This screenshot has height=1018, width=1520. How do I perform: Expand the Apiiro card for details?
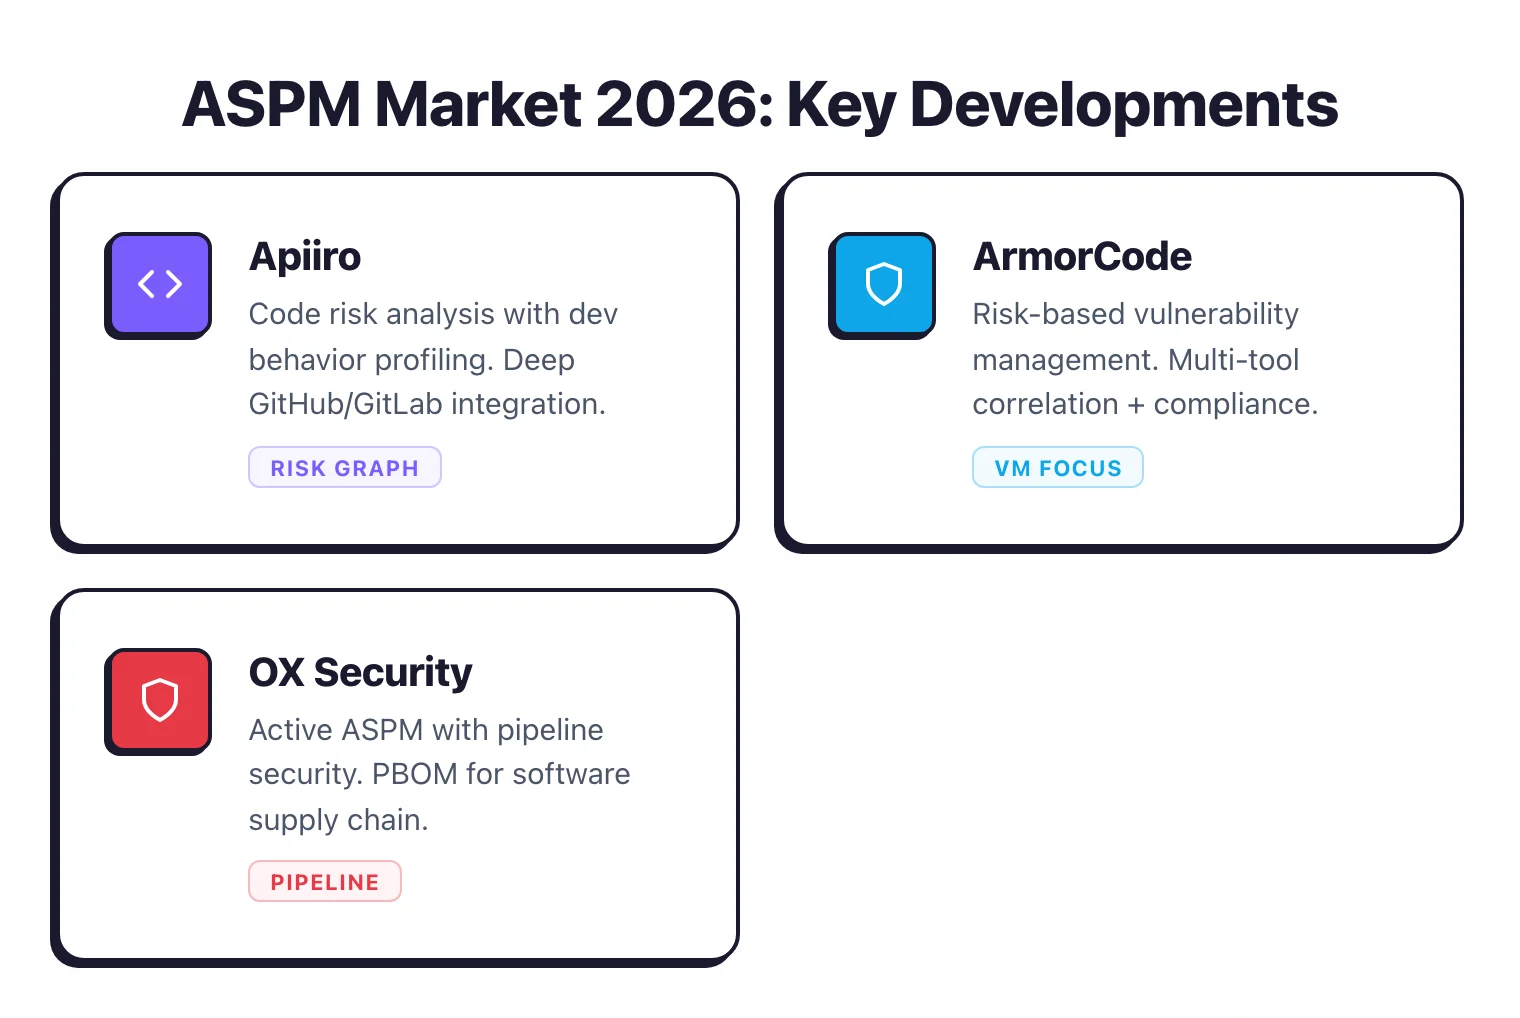click(x=396, y=361)
